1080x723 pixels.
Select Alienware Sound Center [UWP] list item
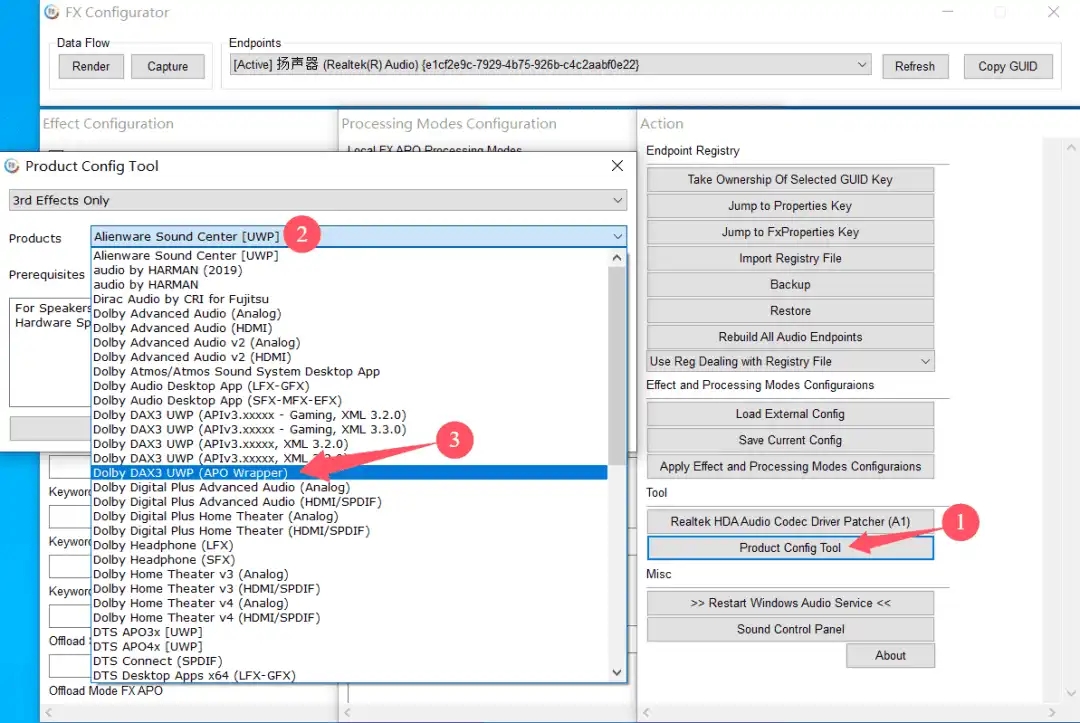350,255
